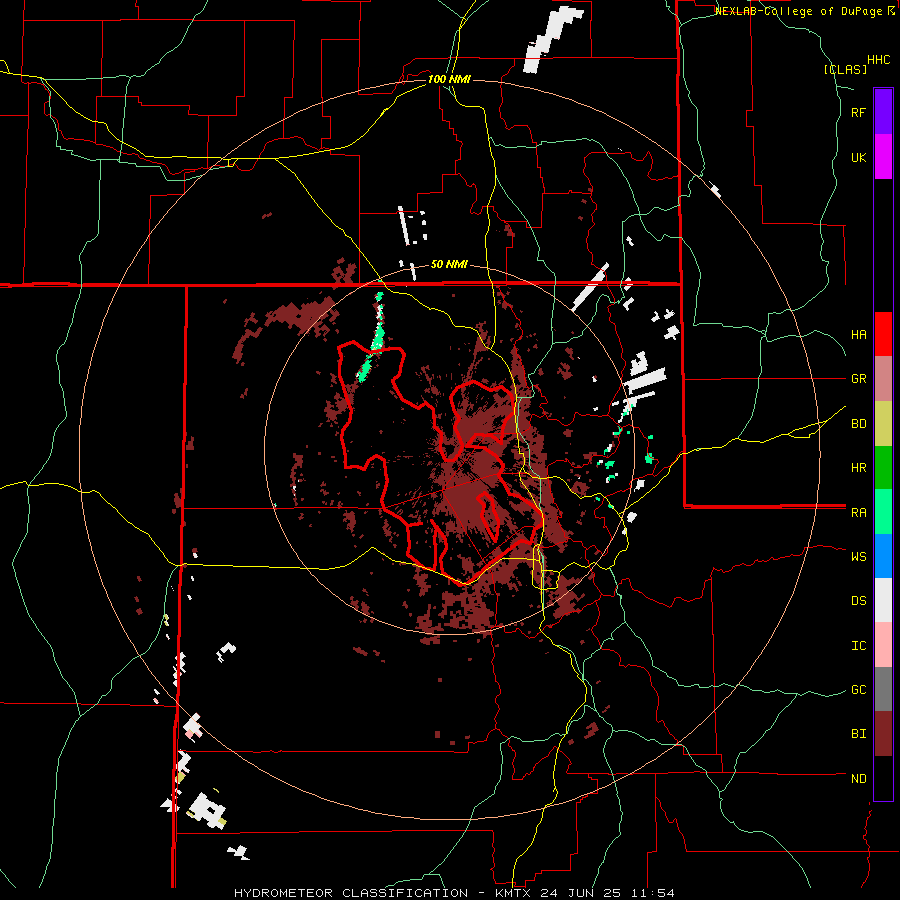Select the "BD" legend label
Viewport: 900px width, 900px height.
click(x=858, y=424)
